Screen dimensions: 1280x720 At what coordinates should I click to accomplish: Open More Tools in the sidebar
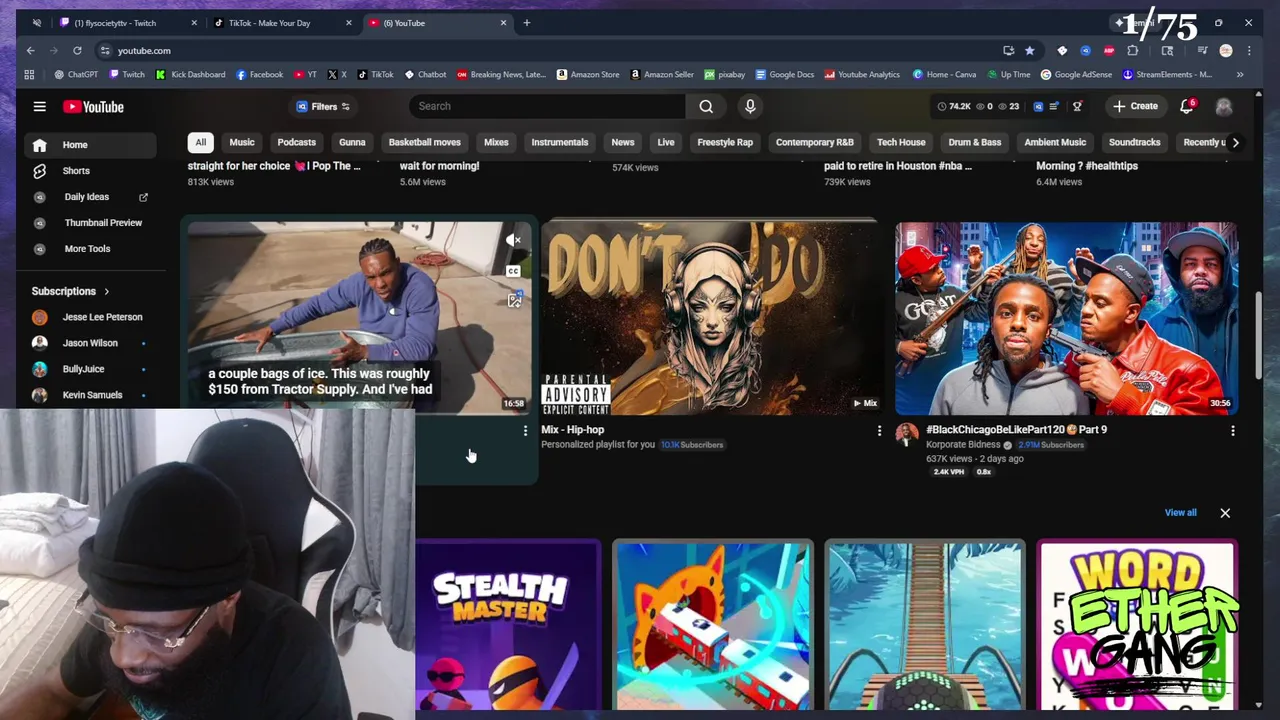pos(90,249)
